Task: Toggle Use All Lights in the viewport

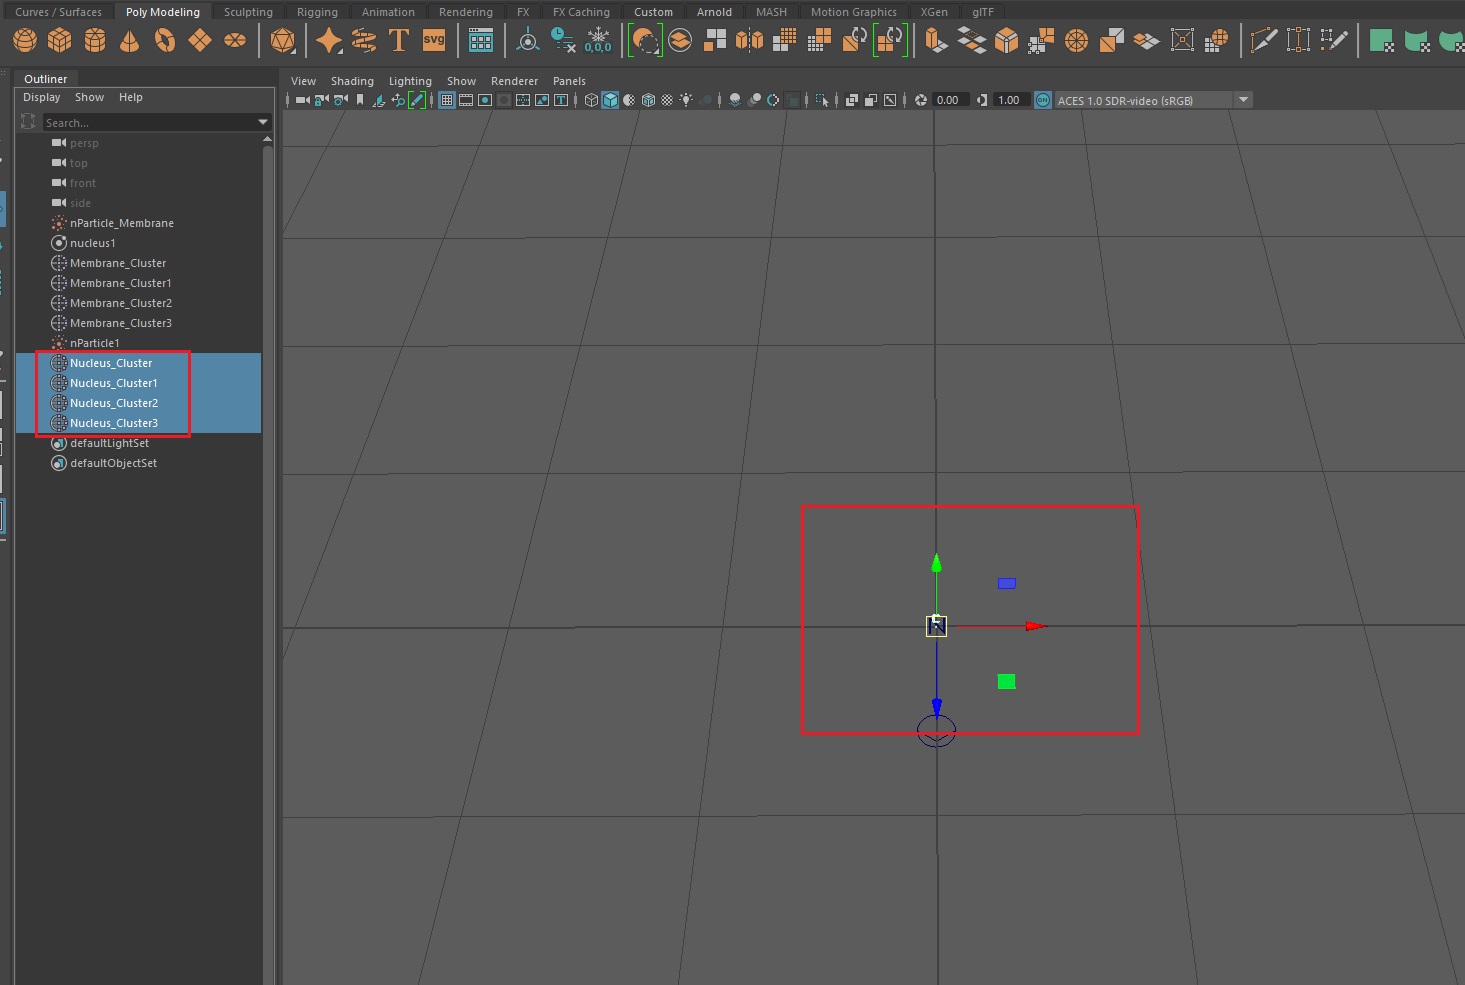Action: (x=686, y=100)
